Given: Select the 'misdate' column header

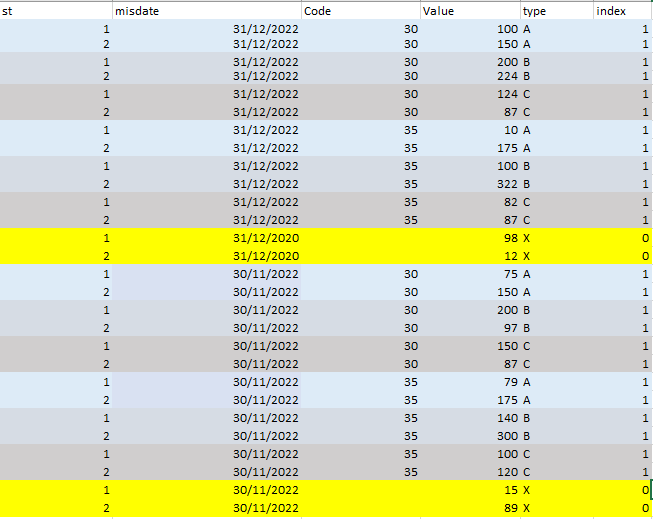Looking at the screenshot, I should 207,11.
